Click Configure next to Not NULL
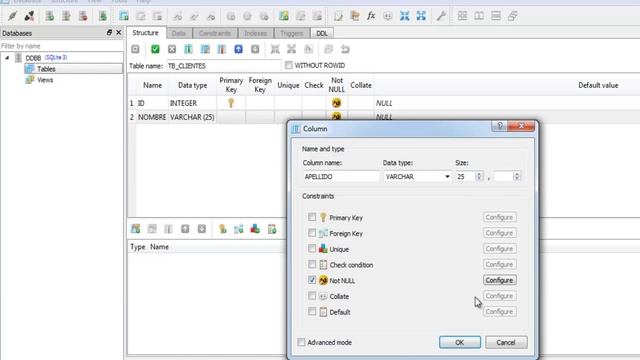 500,280
